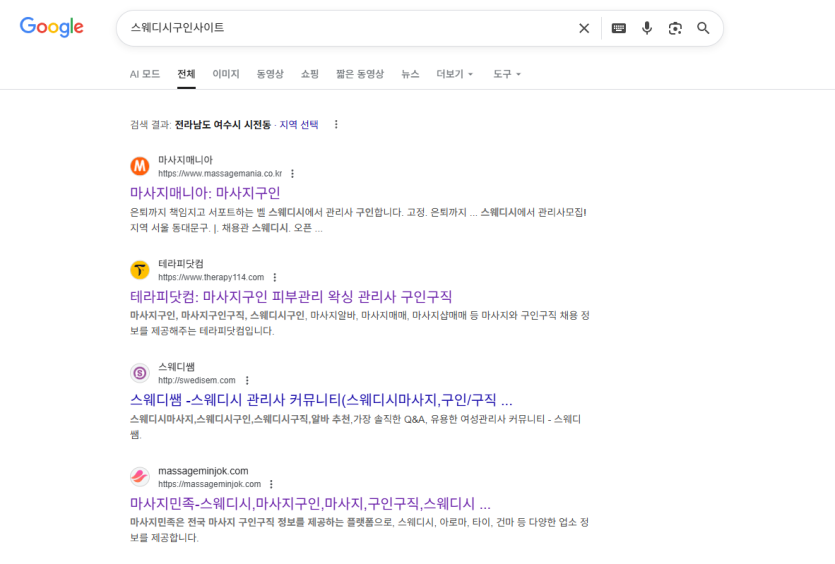Open location options menu beside 지역 선택

click(336, 125)
